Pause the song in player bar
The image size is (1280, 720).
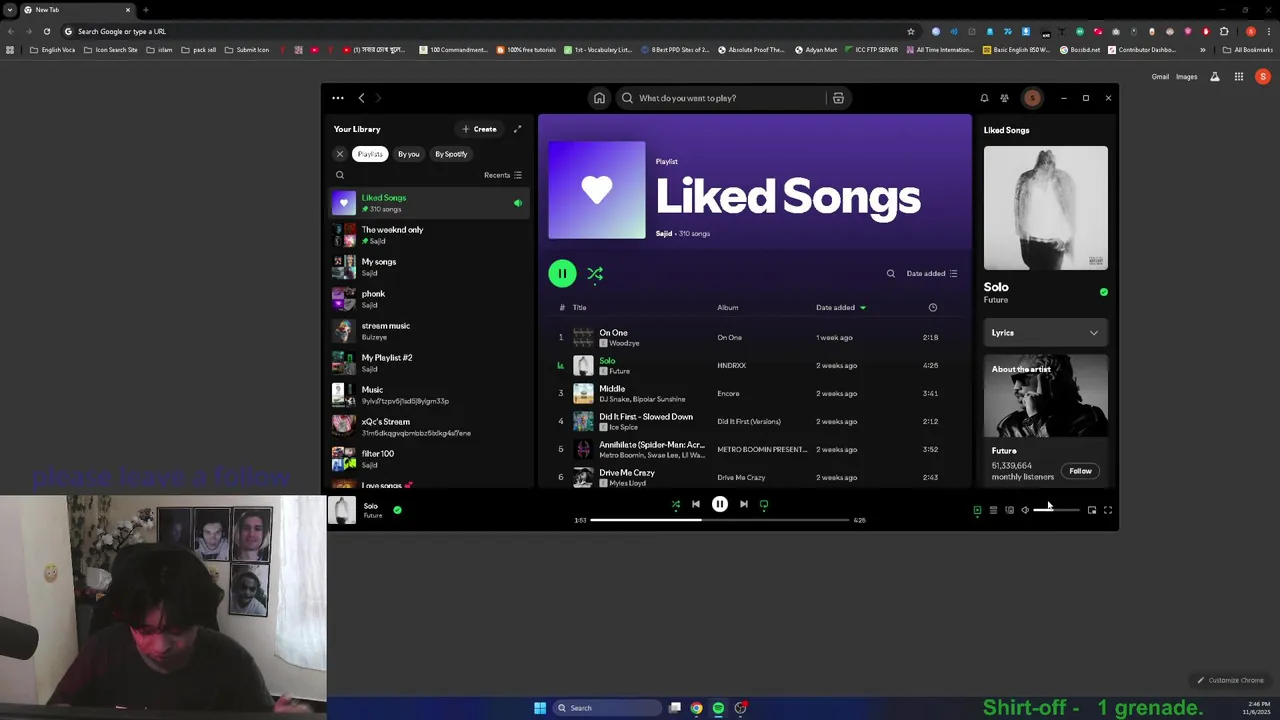click(720, 504)
